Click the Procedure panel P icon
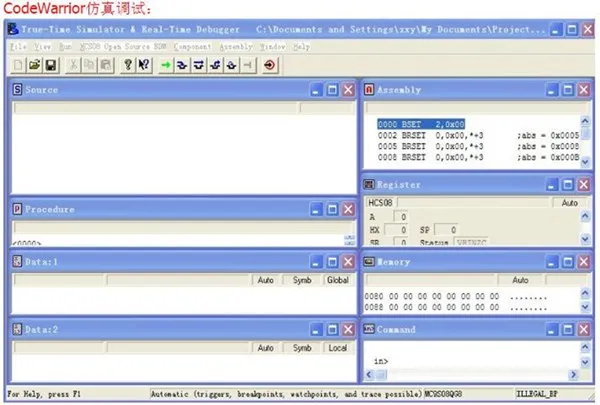600x405 pixels. 17,209
